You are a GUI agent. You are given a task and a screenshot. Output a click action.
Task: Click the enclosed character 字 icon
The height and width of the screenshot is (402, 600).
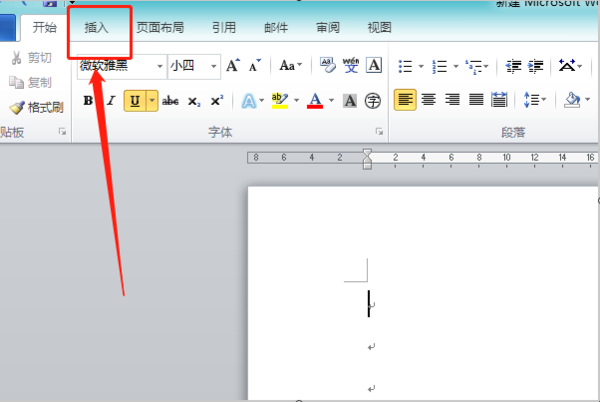click(x=372, y=101)
